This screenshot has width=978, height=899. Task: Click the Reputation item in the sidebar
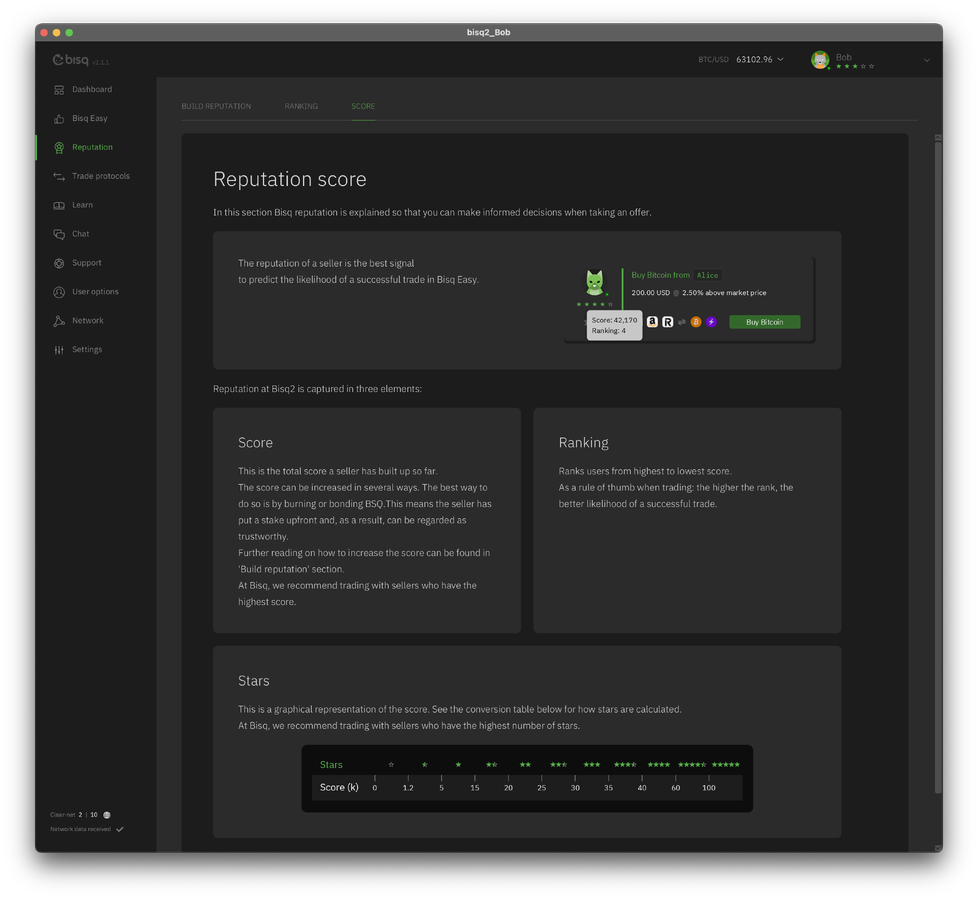pyautogui.click(x=92, y=148)
